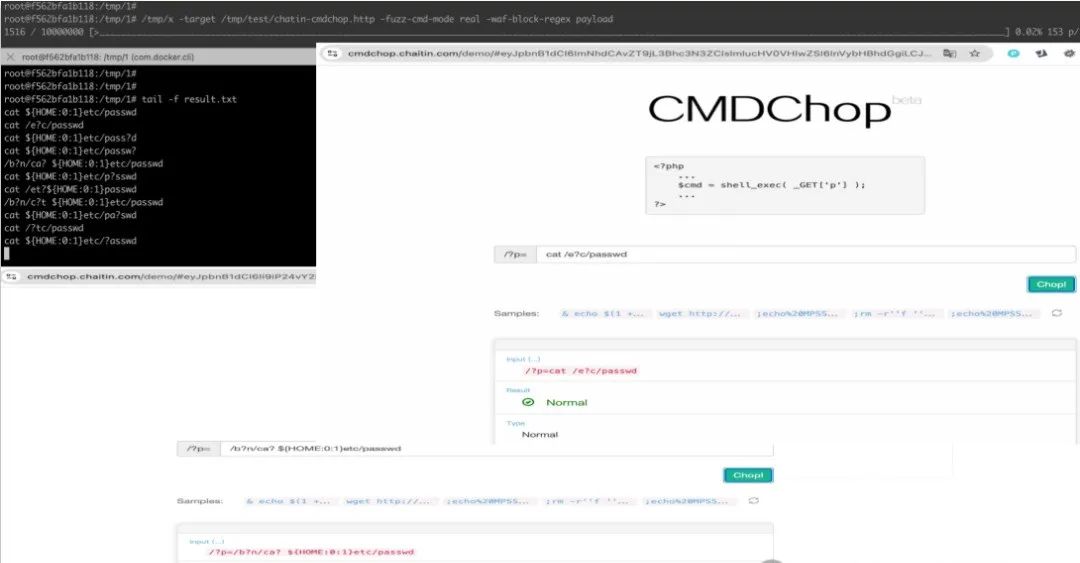Click the /?p= prefix label in upper page
The image size is (1080, 563).
point(515,254)
